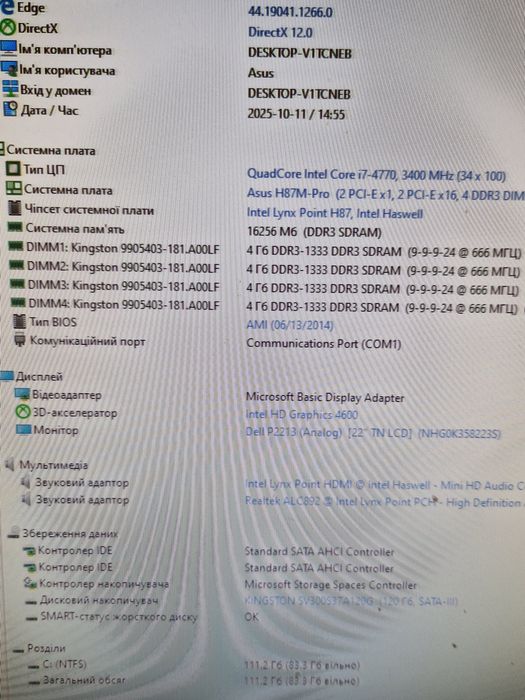Select the Розділи section header
Screen dimensions: 525x700
click(x=46, y=648)
